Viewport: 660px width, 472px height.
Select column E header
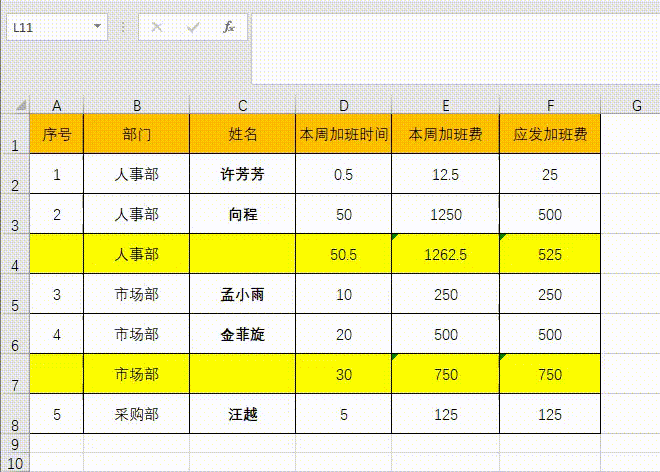click(445, 105)
